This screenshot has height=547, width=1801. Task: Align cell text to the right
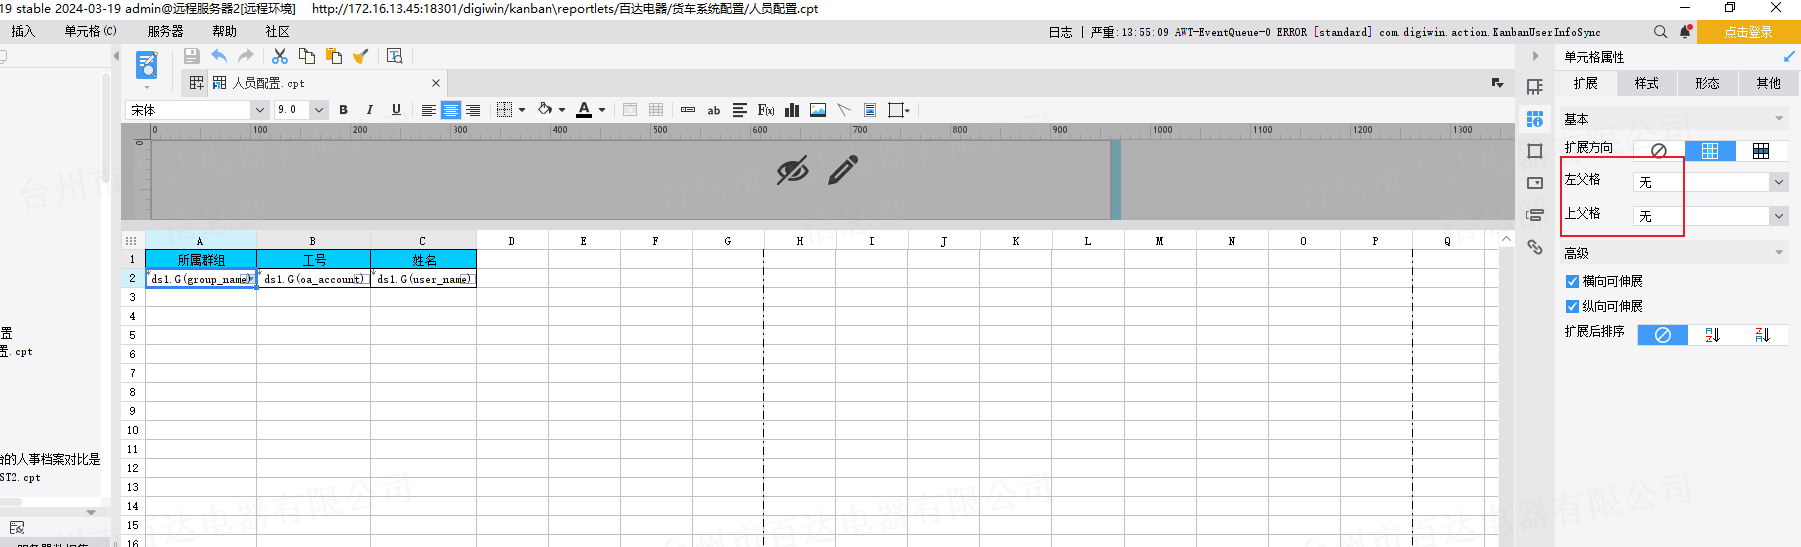pos(473,110)
